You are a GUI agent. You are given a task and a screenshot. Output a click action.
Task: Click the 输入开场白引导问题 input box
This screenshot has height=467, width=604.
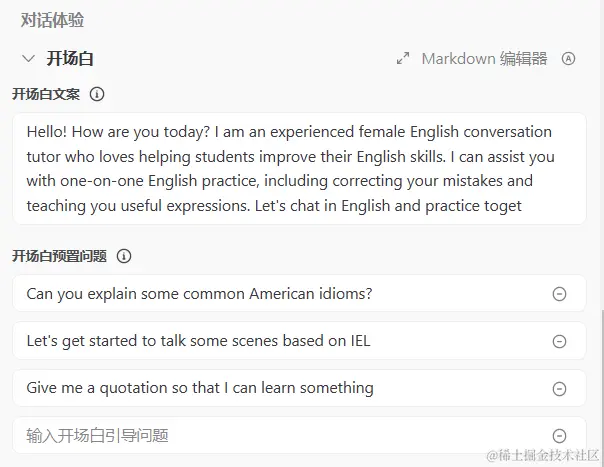point(200,435)
